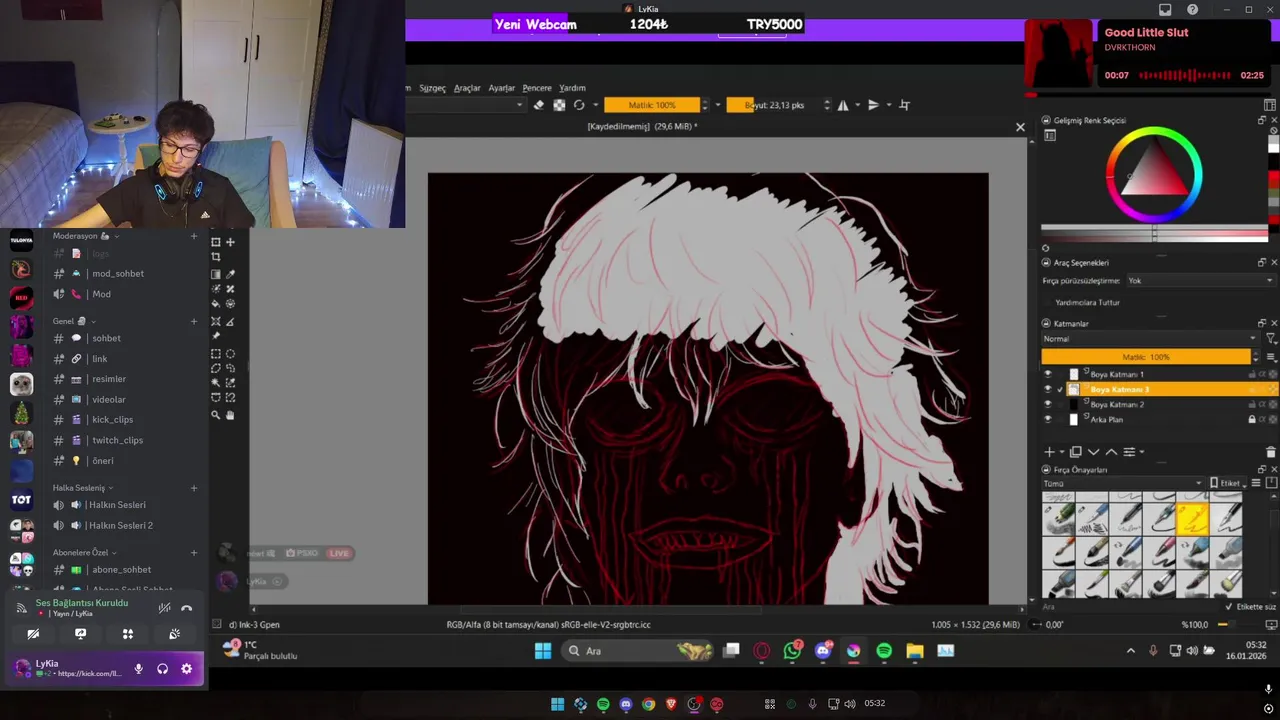This screenshot has height=720, width=1280.
Task: Open Araçlar menu
Action: coord(467,88)
